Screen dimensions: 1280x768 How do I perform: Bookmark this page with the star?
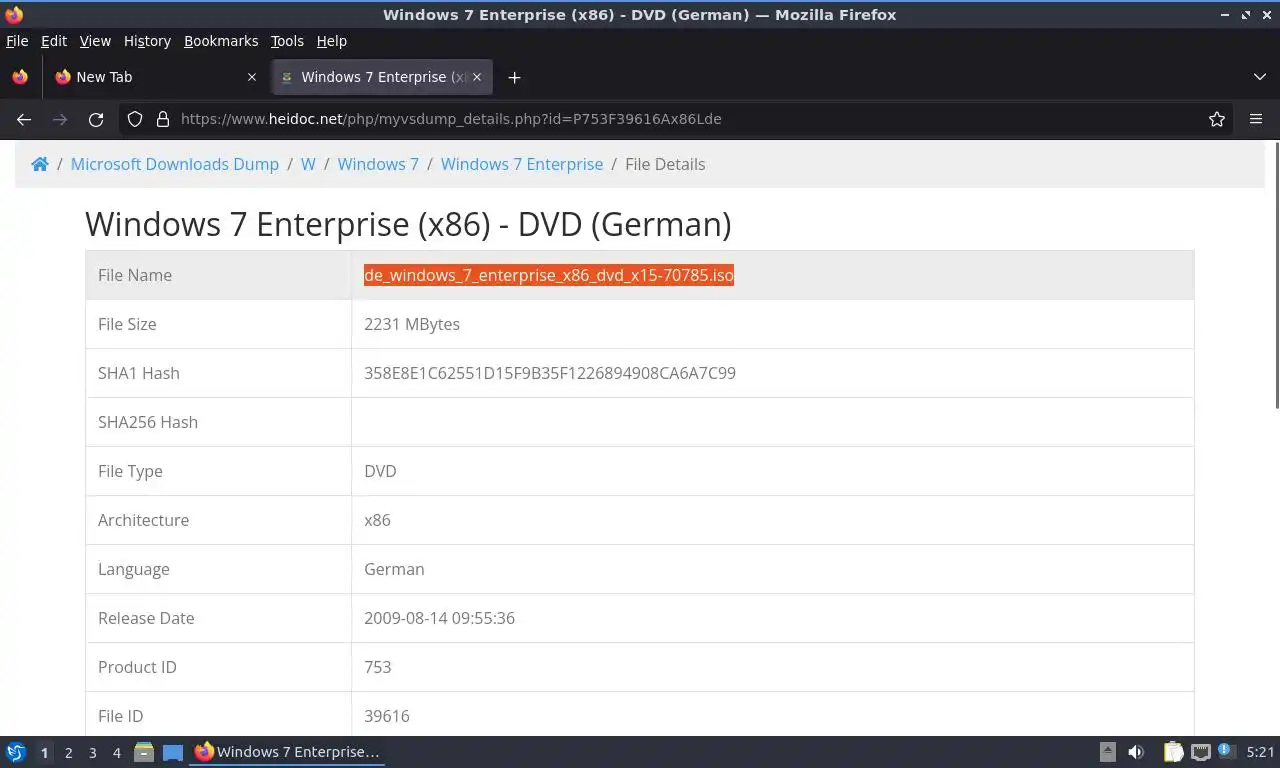tap(1217, 119)
